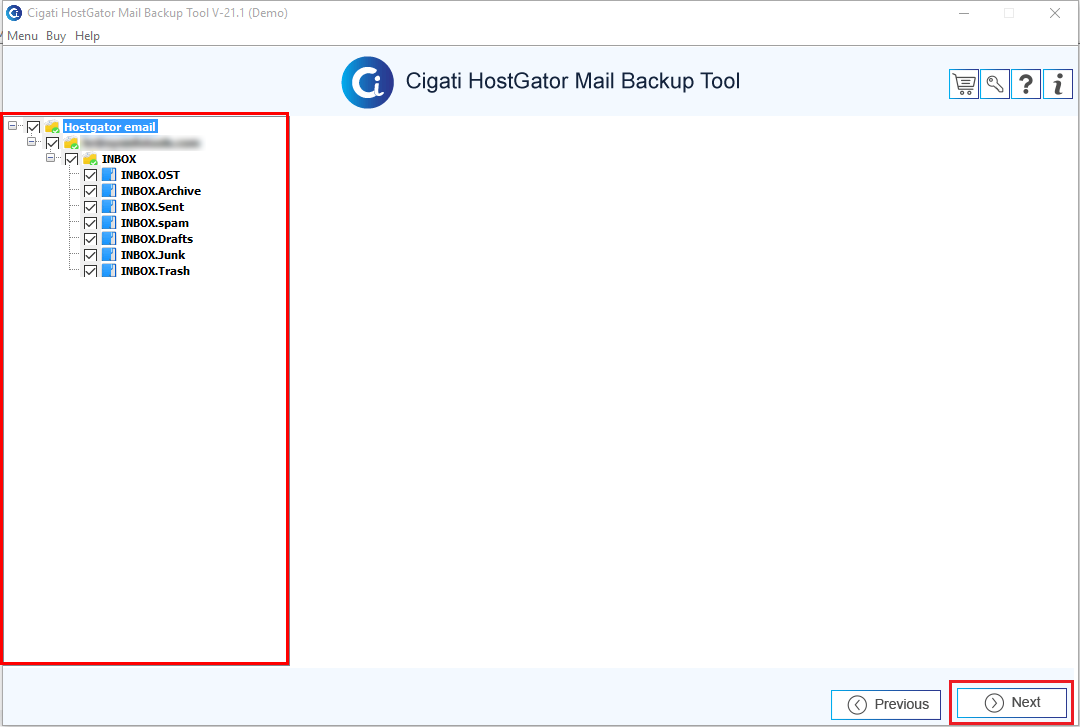
Task: Toggle the INBOX.Drafts checkbox
Action: [90, 239]
